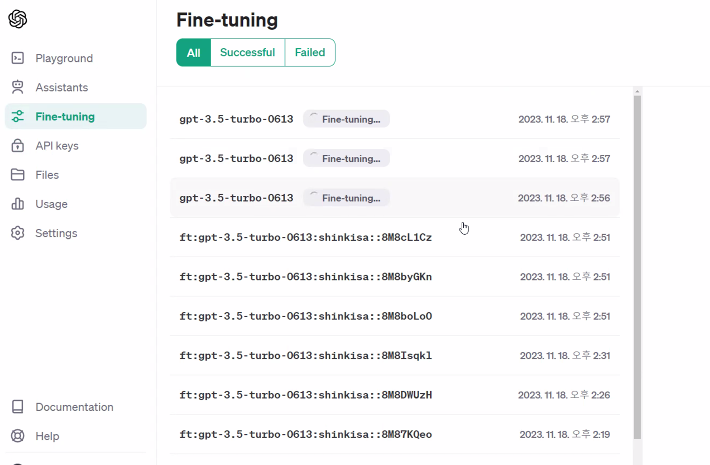This screenshot has width=710, height=465.
Task: Click the Assistants robot icon
Action: coord(18,87)
